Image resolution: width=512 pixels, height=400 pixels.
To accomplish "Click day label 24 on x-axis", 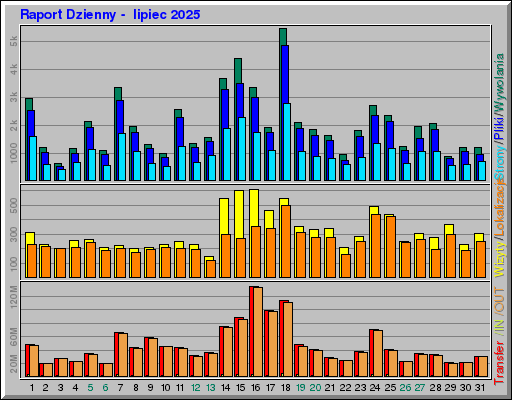I will click(375, 388).
